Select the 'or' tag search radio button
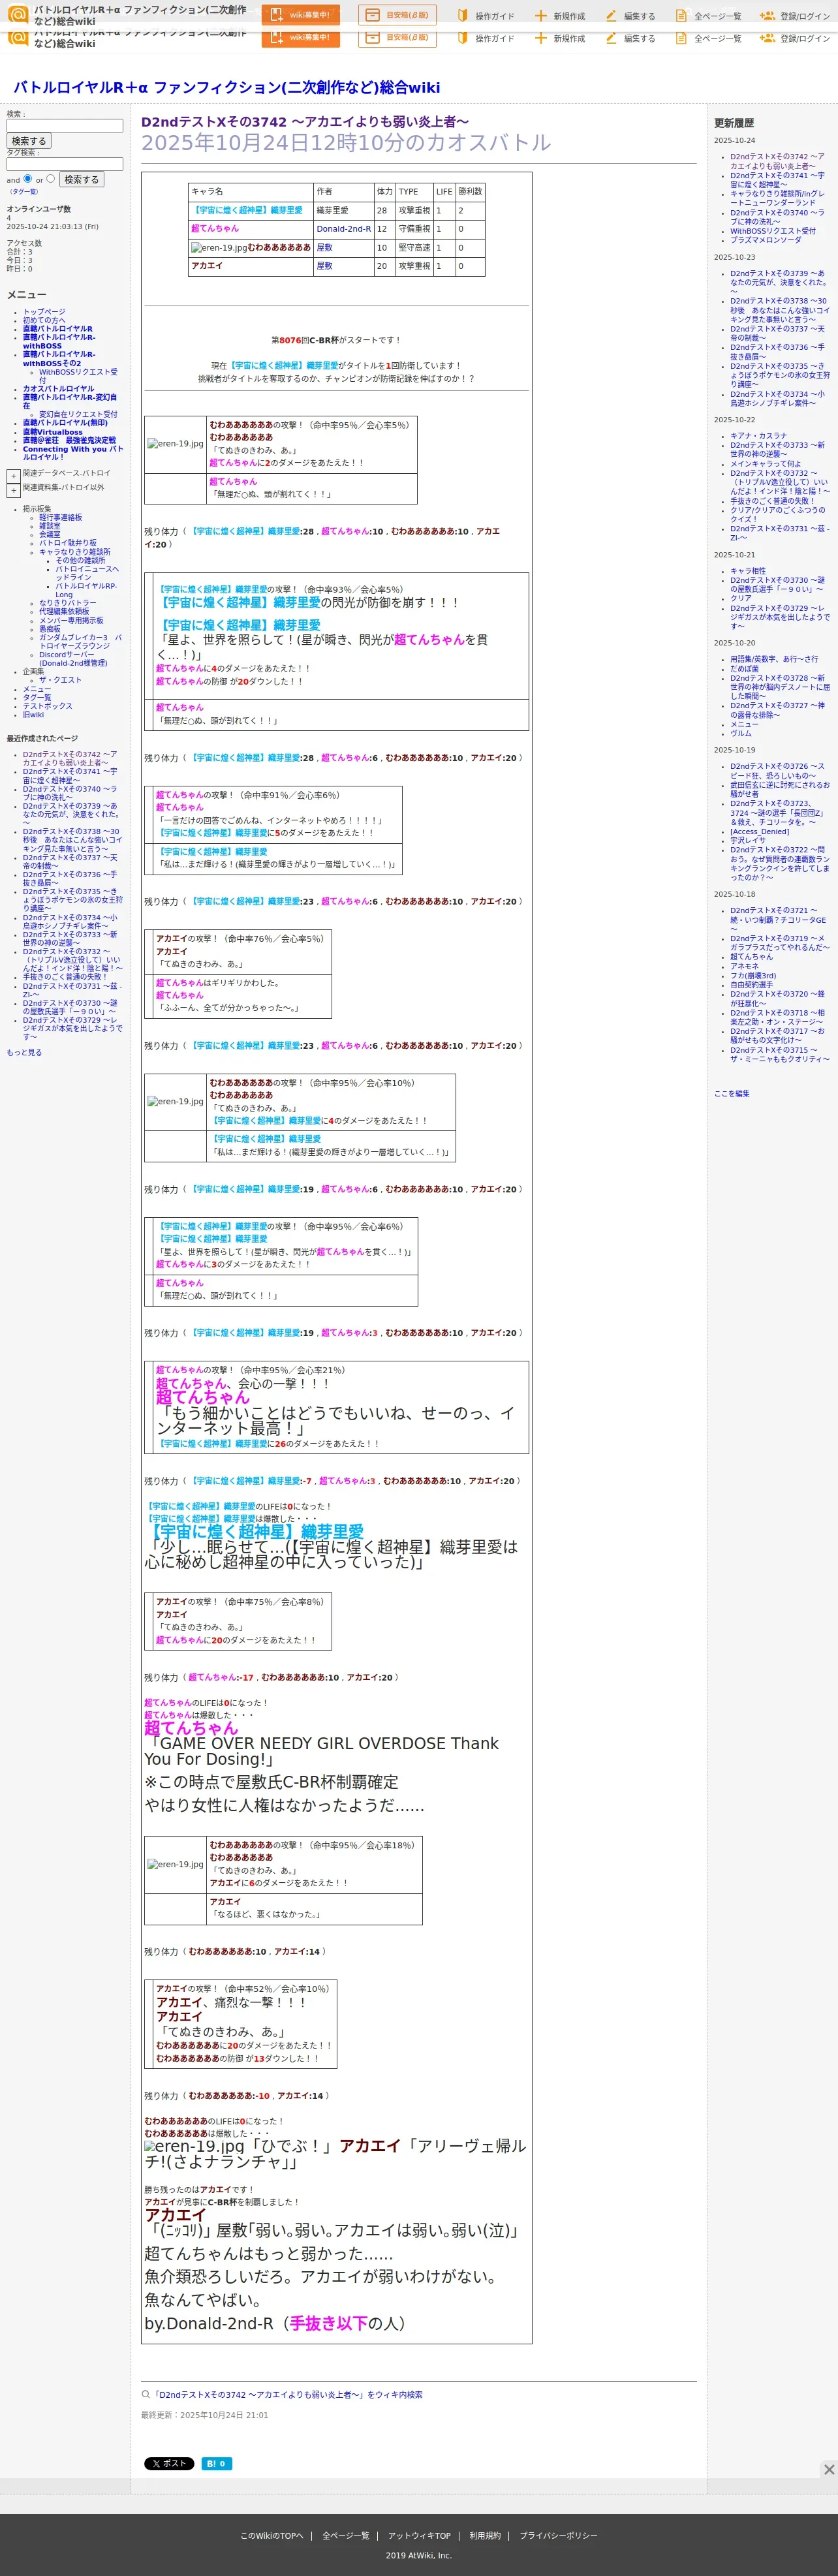The image size is (838, 2576). 50,178
